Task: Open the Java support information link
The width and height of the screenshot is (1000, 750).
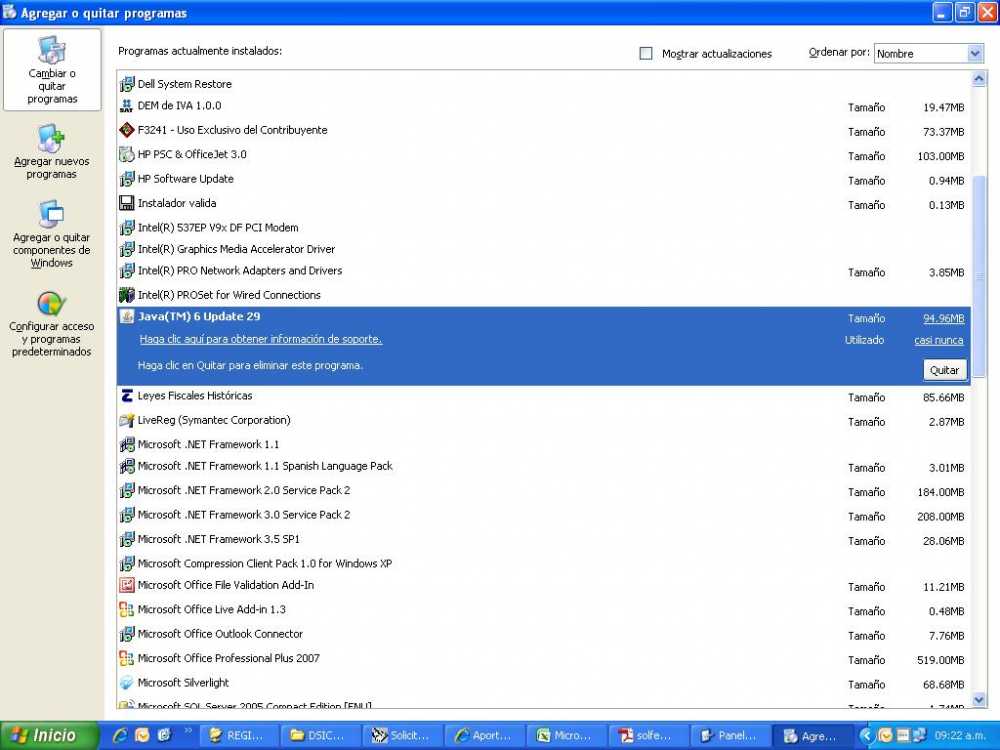Action: click(261, 339)
